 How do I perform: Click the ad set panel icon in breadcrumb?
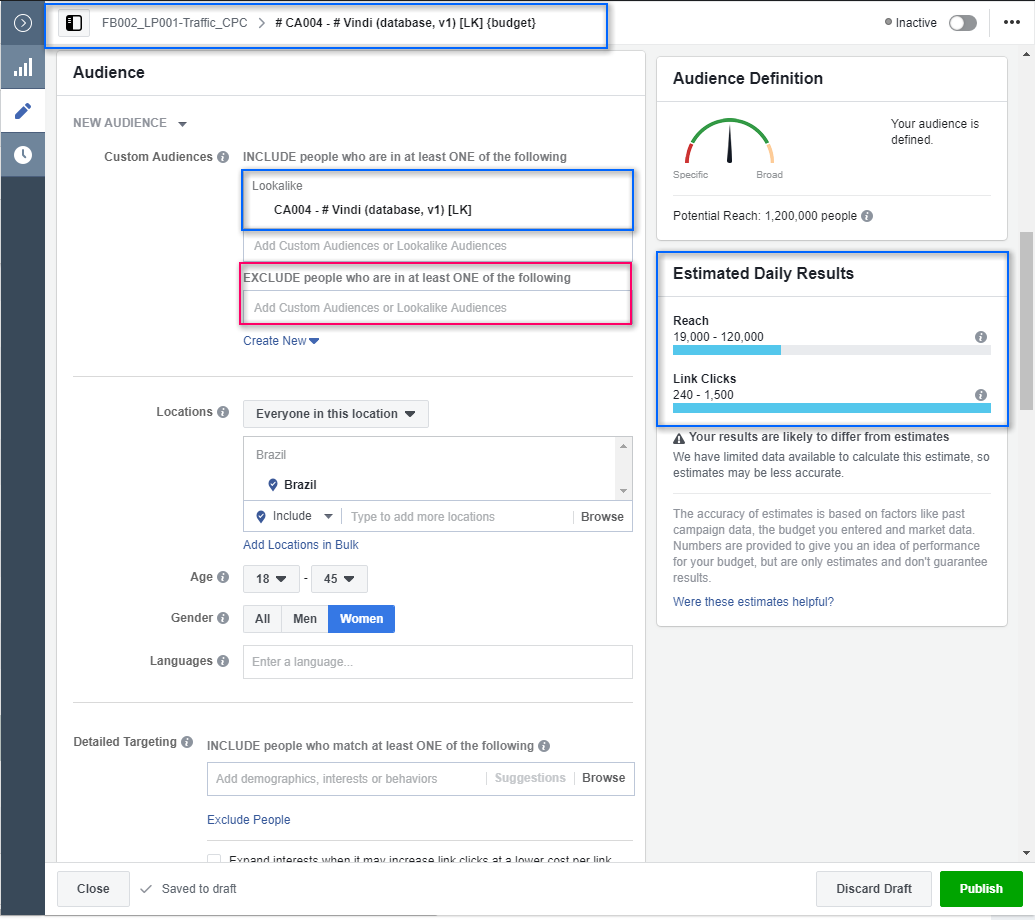(74, 22)
